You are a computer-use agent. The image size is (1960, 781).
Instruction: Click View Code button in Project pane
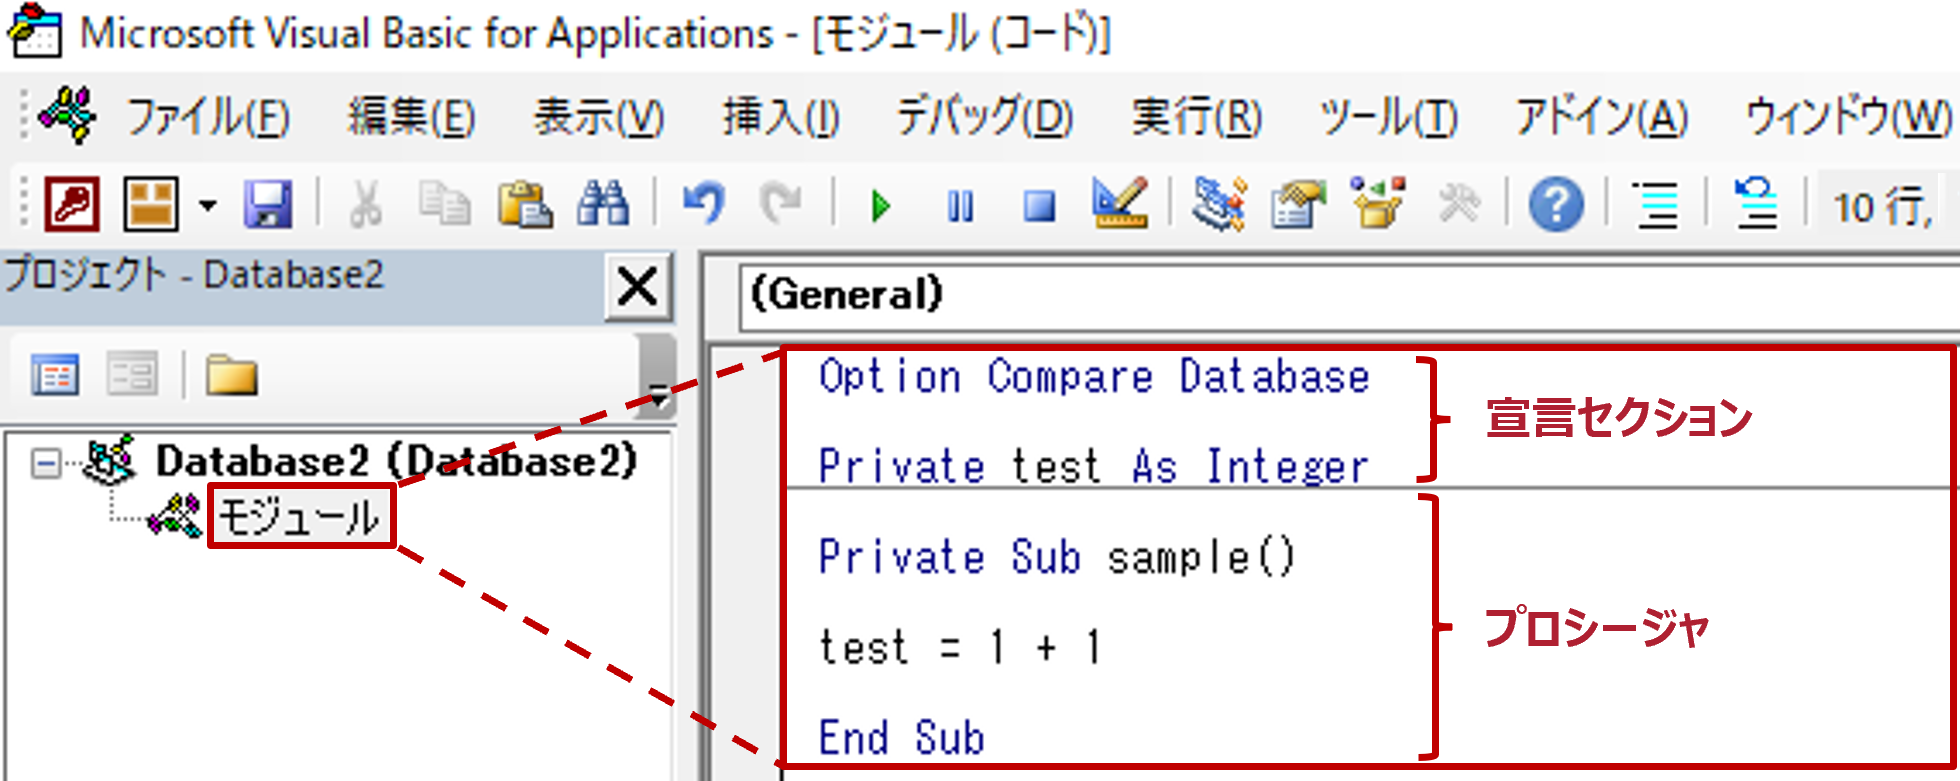point(55,377)
